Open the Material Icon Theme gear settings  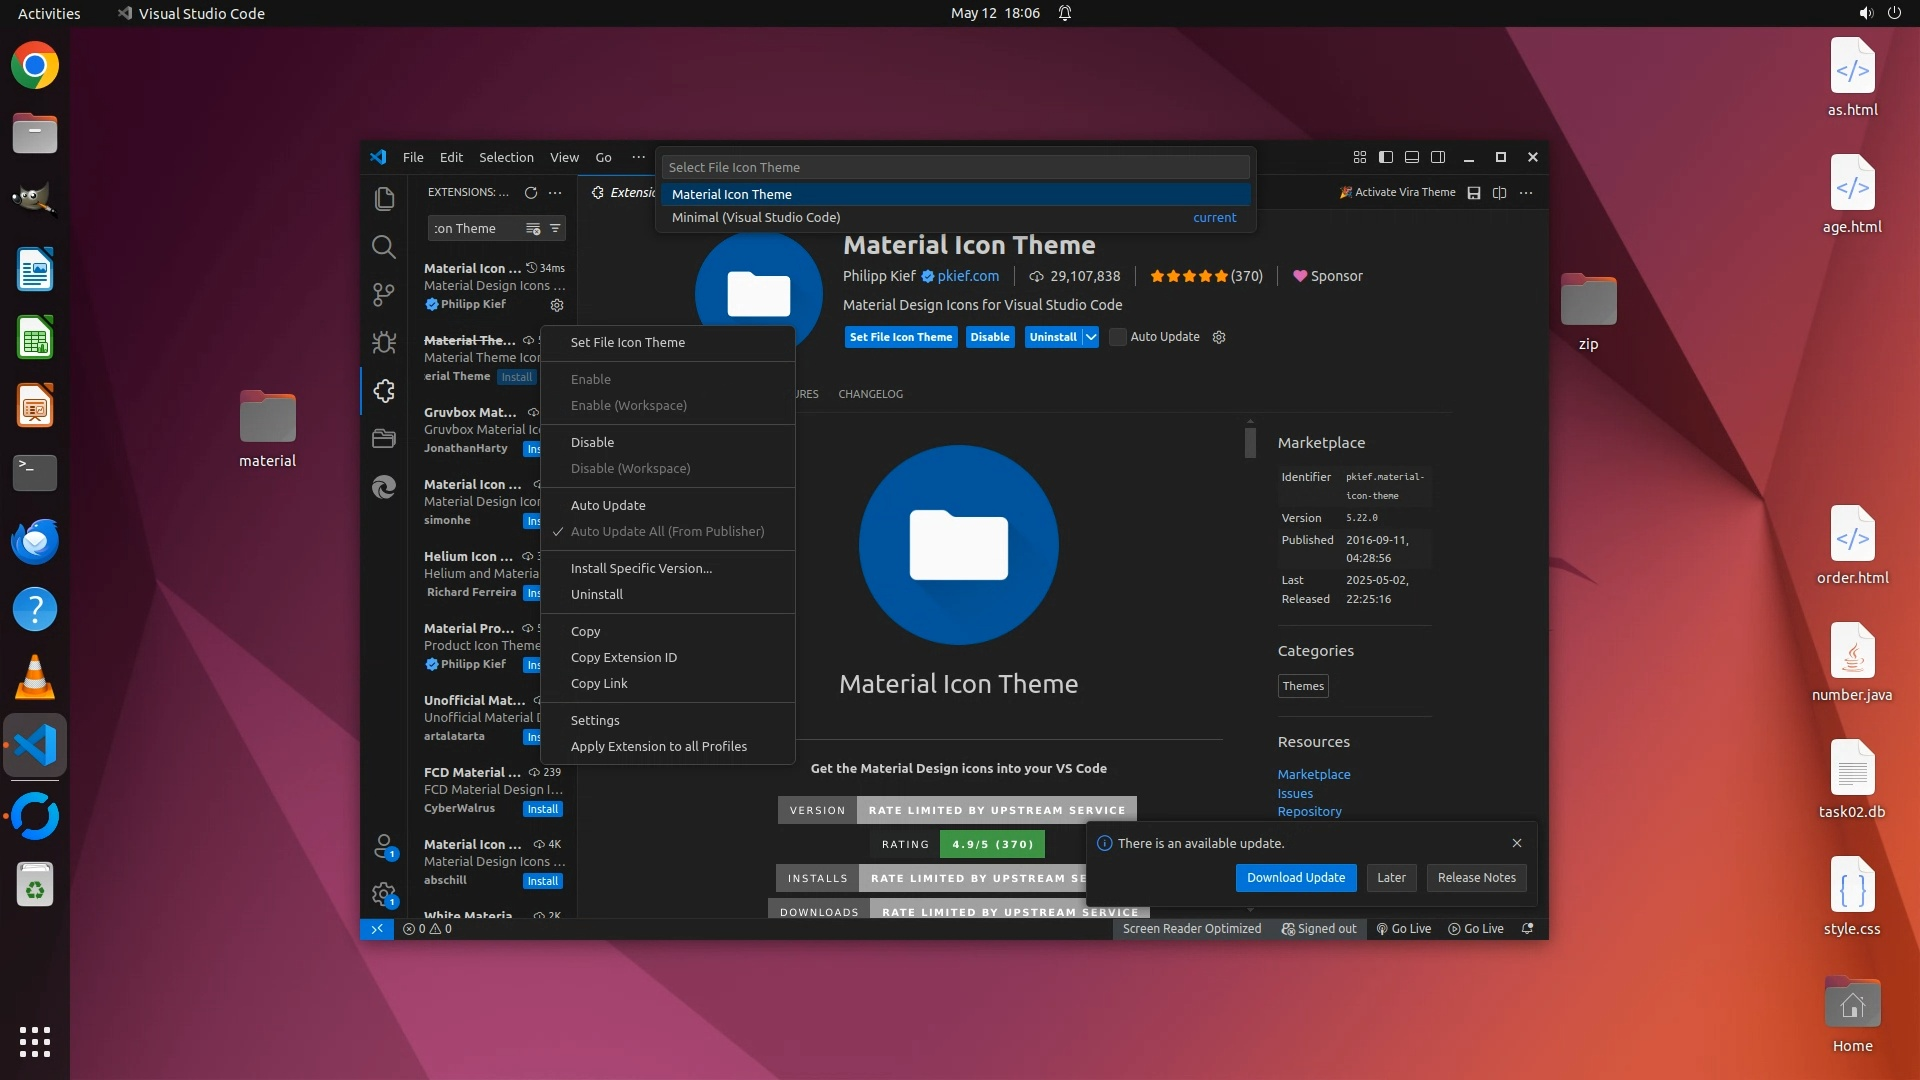click(557, 305)
